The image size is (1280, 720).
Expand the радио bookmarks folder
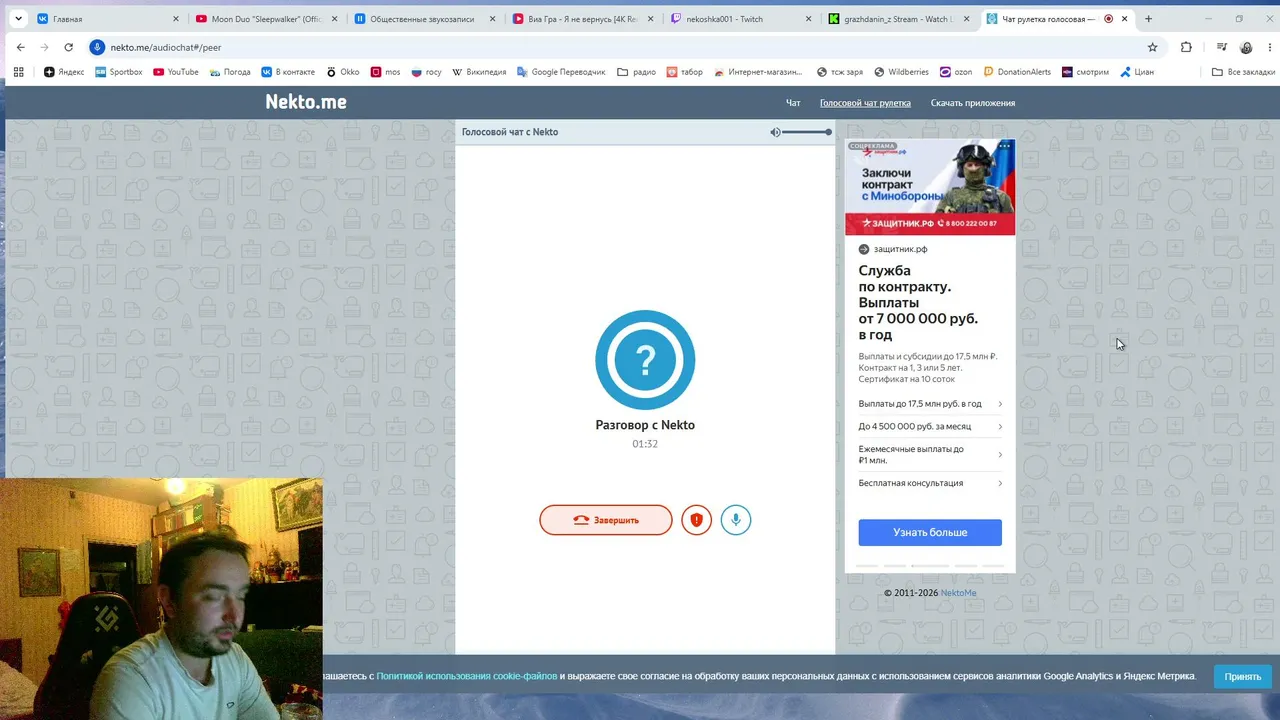[636, 72]
